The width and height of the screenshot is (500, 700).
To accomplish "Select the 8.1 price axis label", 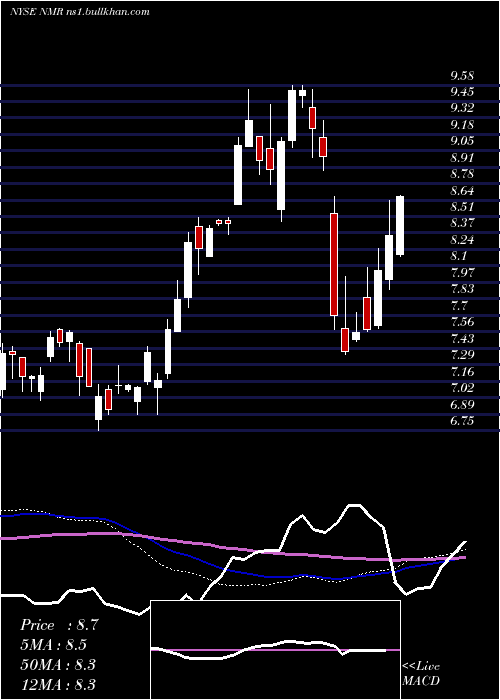I will point(458,256).
